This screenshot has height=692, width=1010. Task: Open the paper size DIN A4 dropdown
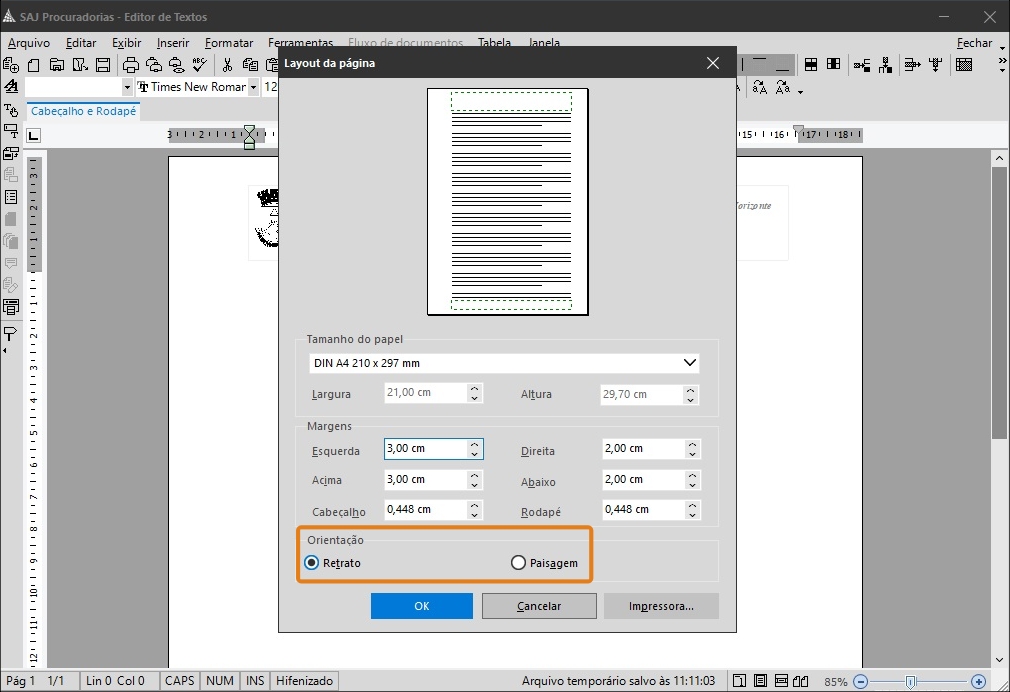[689, 363]
